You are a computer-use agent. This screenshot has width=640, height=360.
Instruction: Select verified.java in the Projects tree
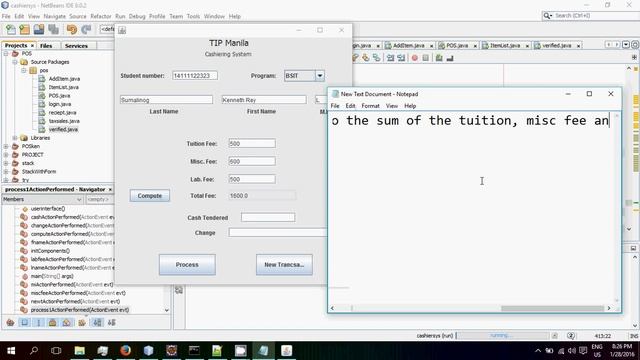click(x=63, y=129)
